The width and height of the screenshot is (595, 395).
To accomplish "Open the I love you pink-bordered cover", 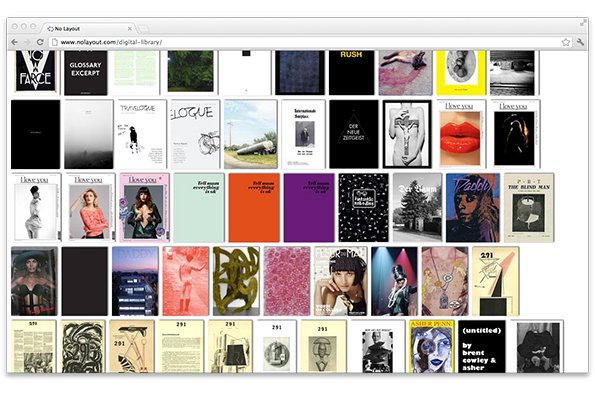I will pyautogui.click(x=145, y=208).
